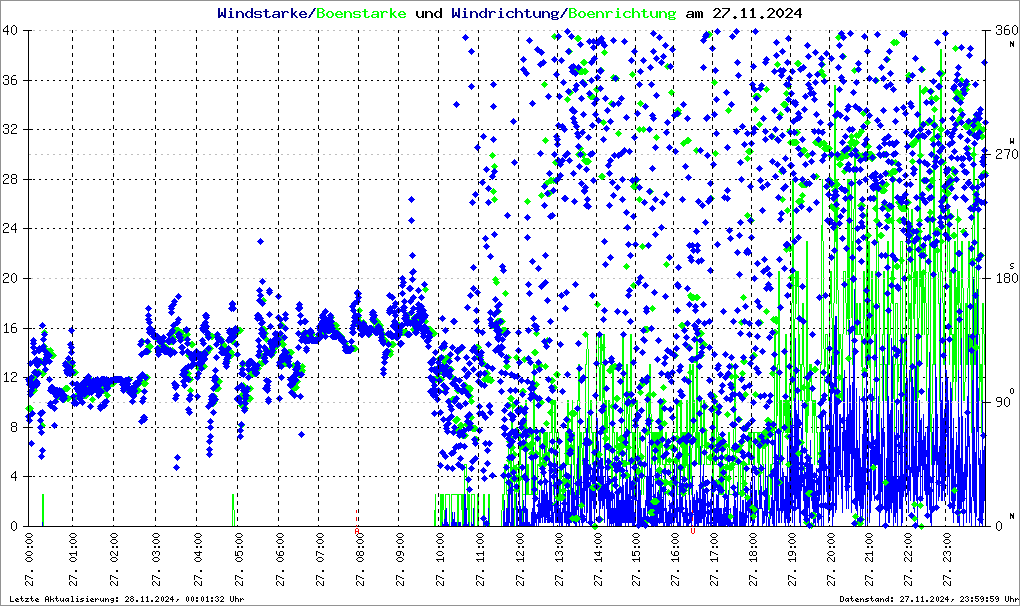Click the time axis label '27. 03:00'

[x=156, y=560]
